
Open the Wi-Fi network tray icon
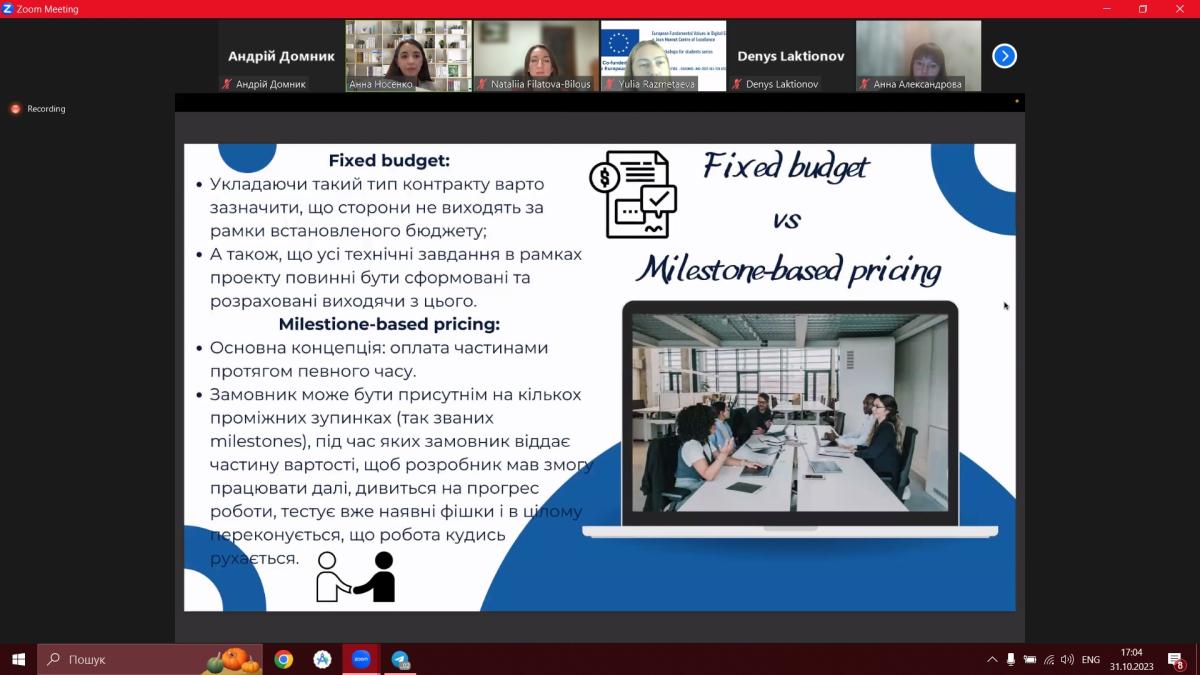coord(1048,659)
